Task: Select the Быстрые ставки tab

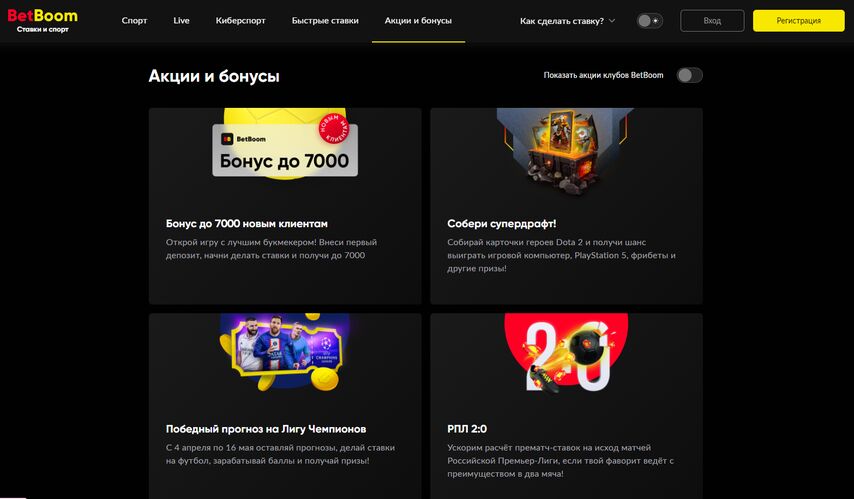Action: click(x=325, y=21)
